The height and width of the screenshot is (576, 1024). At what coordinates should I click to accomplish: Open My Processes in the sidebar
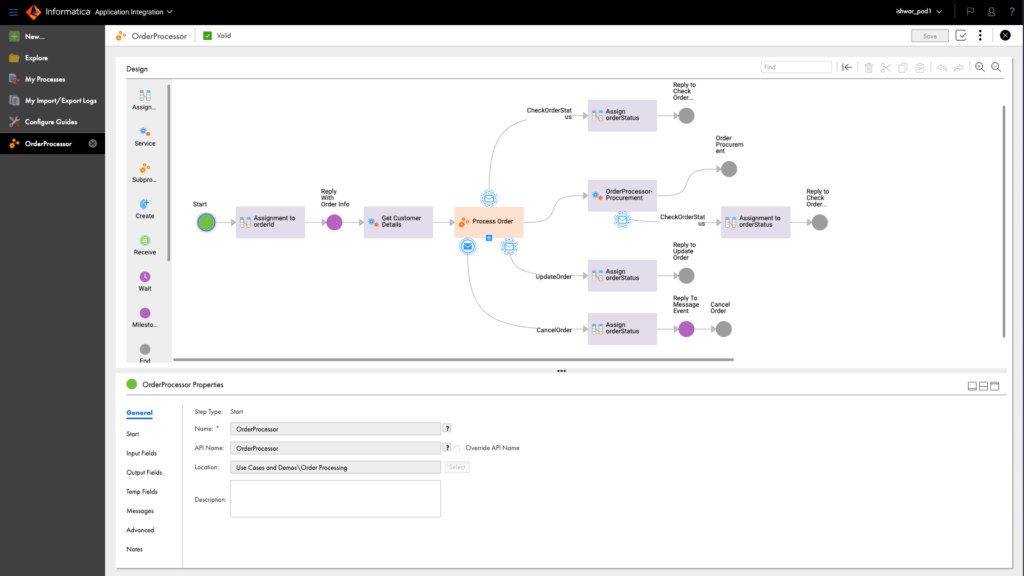(x=45, y=79)
